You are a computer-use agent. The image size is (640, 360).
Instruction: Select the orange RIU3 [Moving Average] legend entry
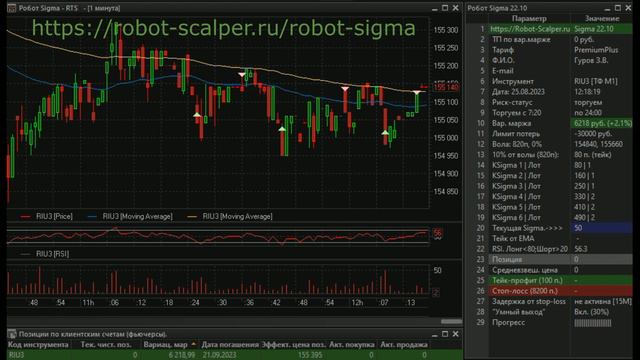pos(230,216)
